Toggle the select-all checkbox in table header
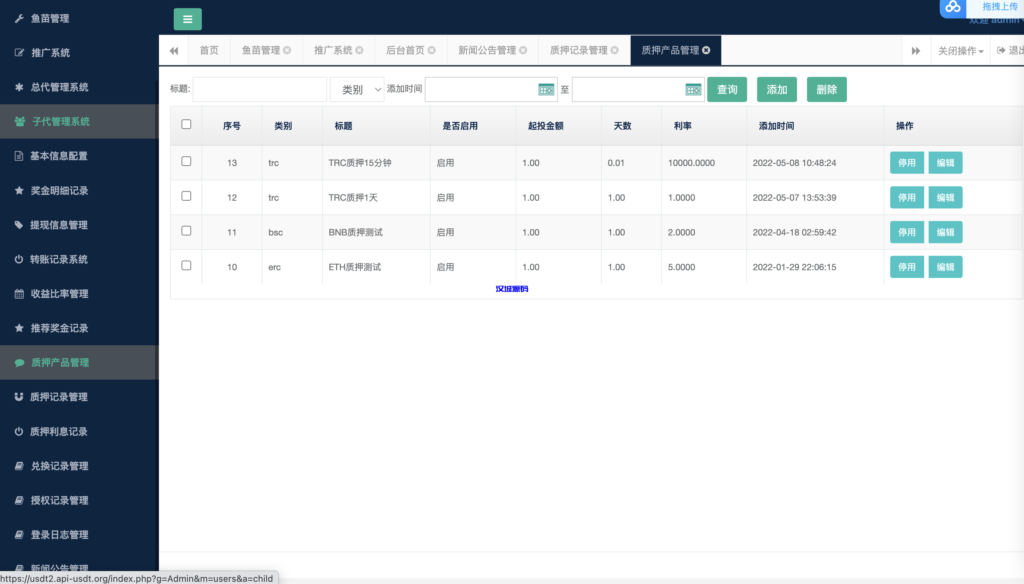The image size is (1024, 584). coord(186,124)
